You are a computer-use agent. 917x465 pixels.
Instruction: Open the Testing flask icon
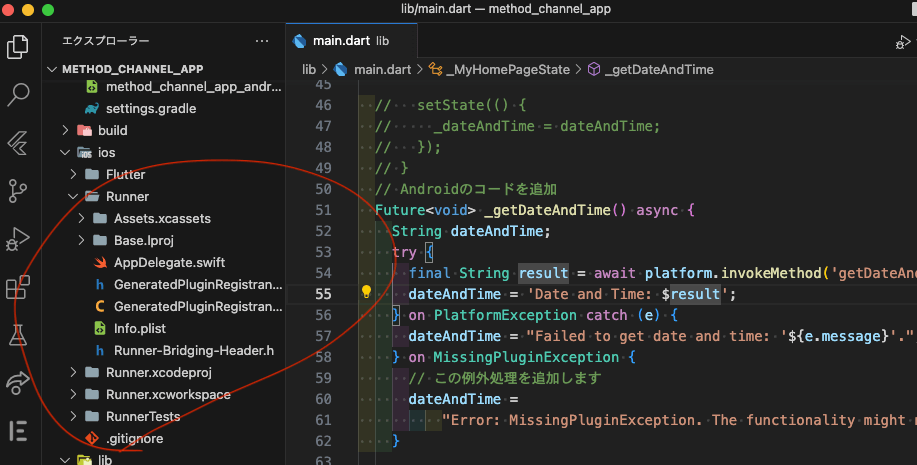(x=18, y=335)
